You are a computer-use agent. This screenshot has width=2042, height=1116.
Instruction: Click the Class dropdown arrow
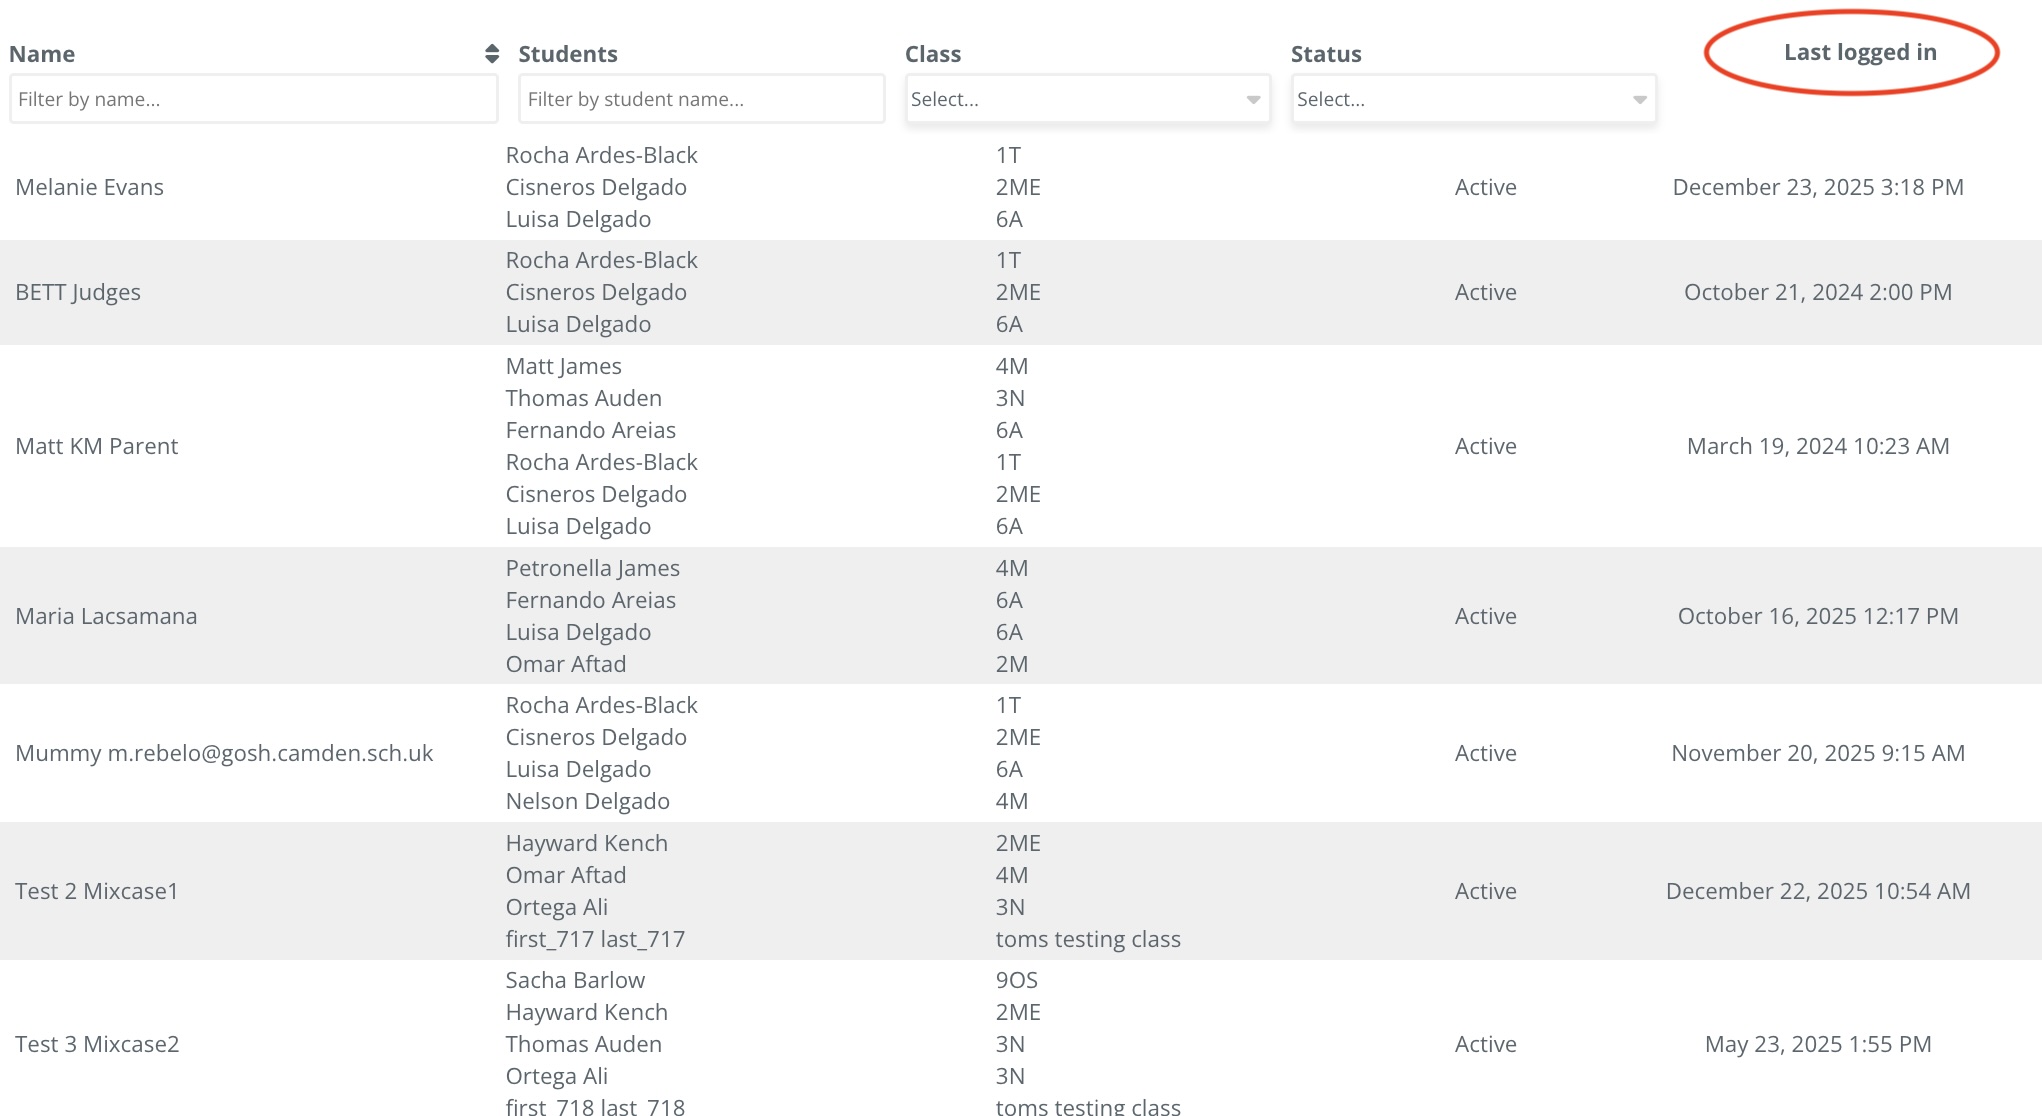1253,100
